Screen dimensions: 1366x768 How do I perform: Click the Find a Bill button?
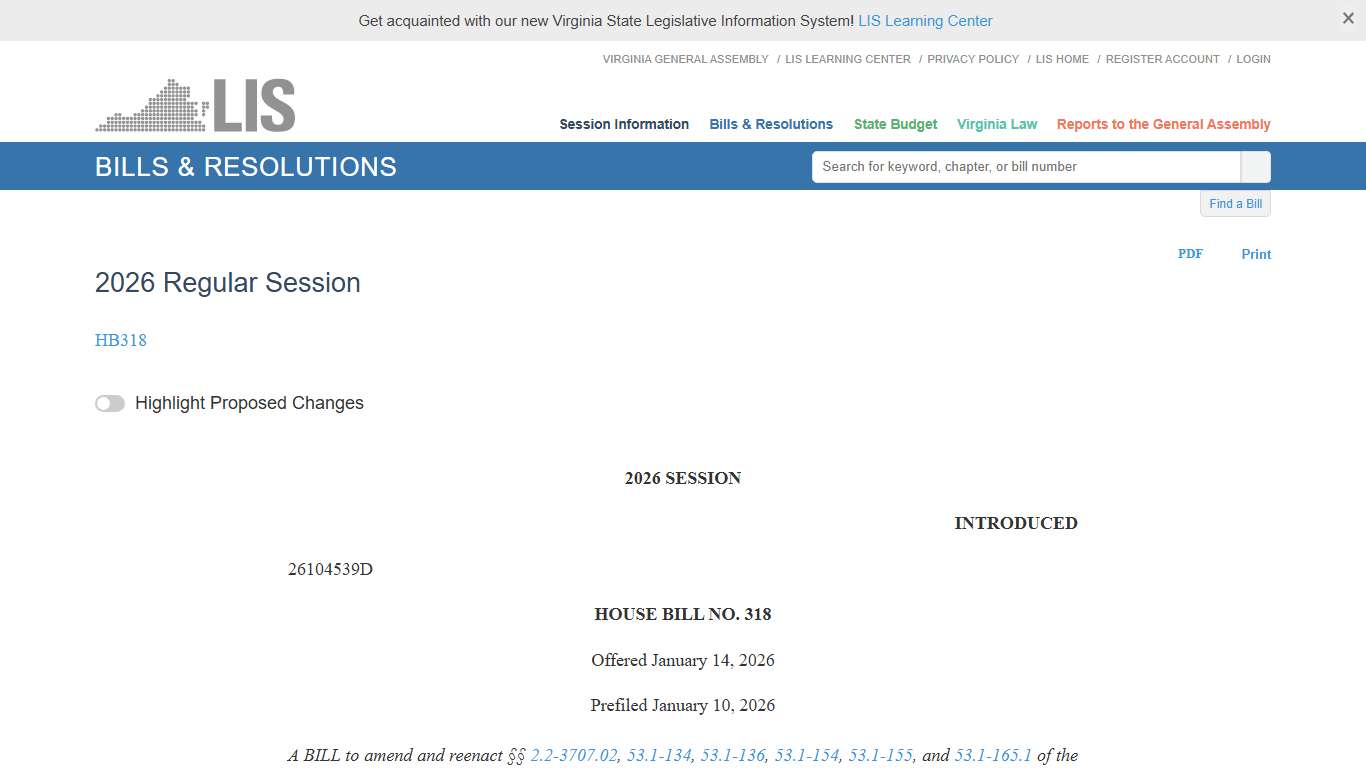point(1235,203)
